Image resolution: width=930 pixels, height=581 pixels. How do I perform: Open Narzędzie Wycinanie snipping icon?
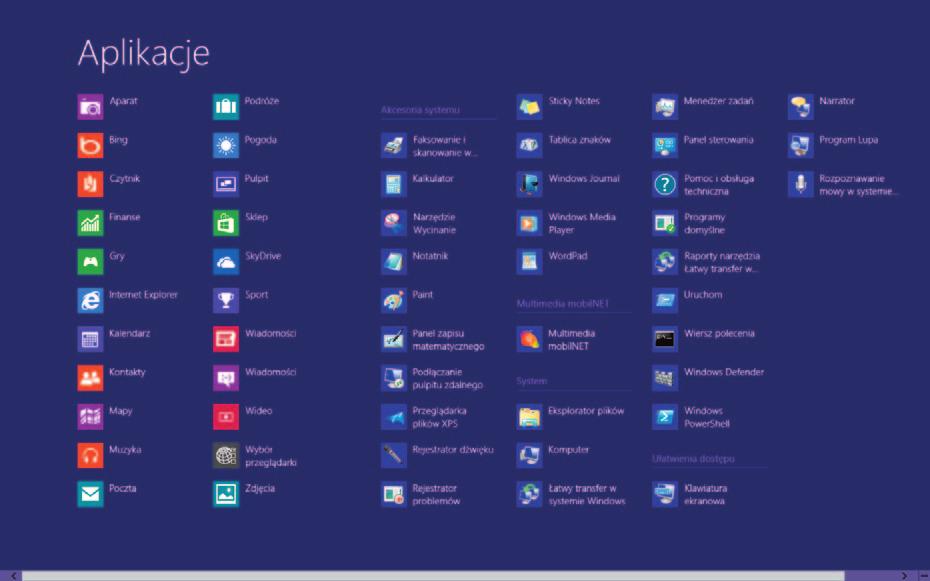click(394, 223)
